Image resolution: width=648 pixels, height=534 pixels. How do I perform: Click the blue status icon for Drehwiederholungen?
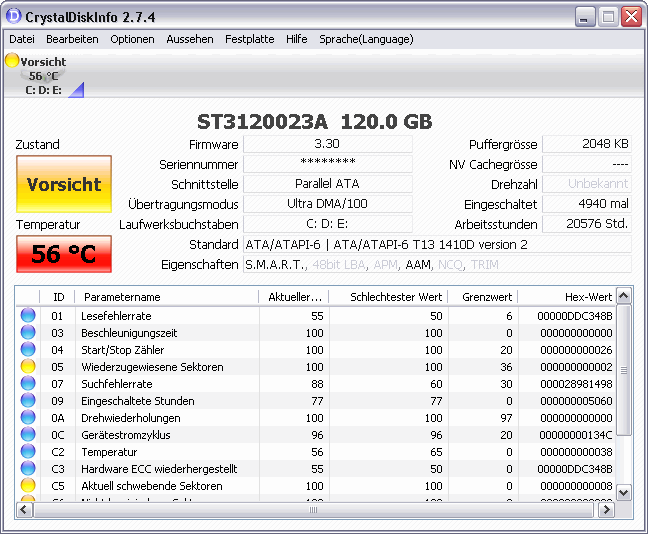click(x=28, y=417)
